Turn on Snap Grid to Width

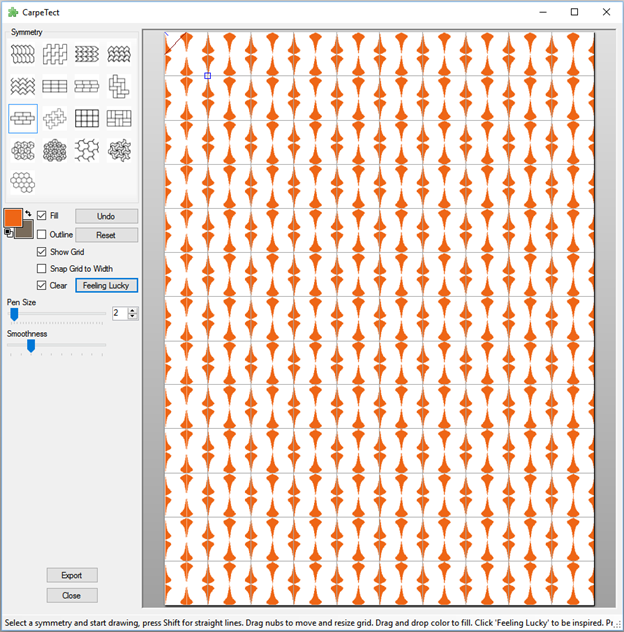[x=42, y=269]
